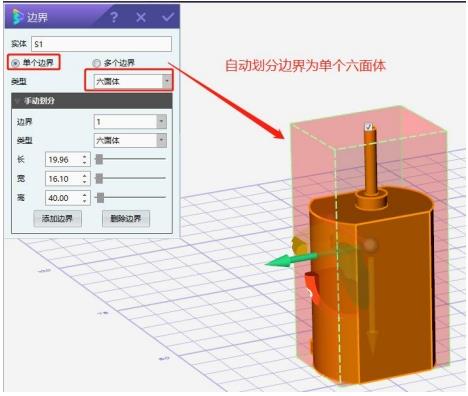Viewport: 468px width, 396px height.
Task: Click the 添加边界 button
Action: click(x=57, y=219)
